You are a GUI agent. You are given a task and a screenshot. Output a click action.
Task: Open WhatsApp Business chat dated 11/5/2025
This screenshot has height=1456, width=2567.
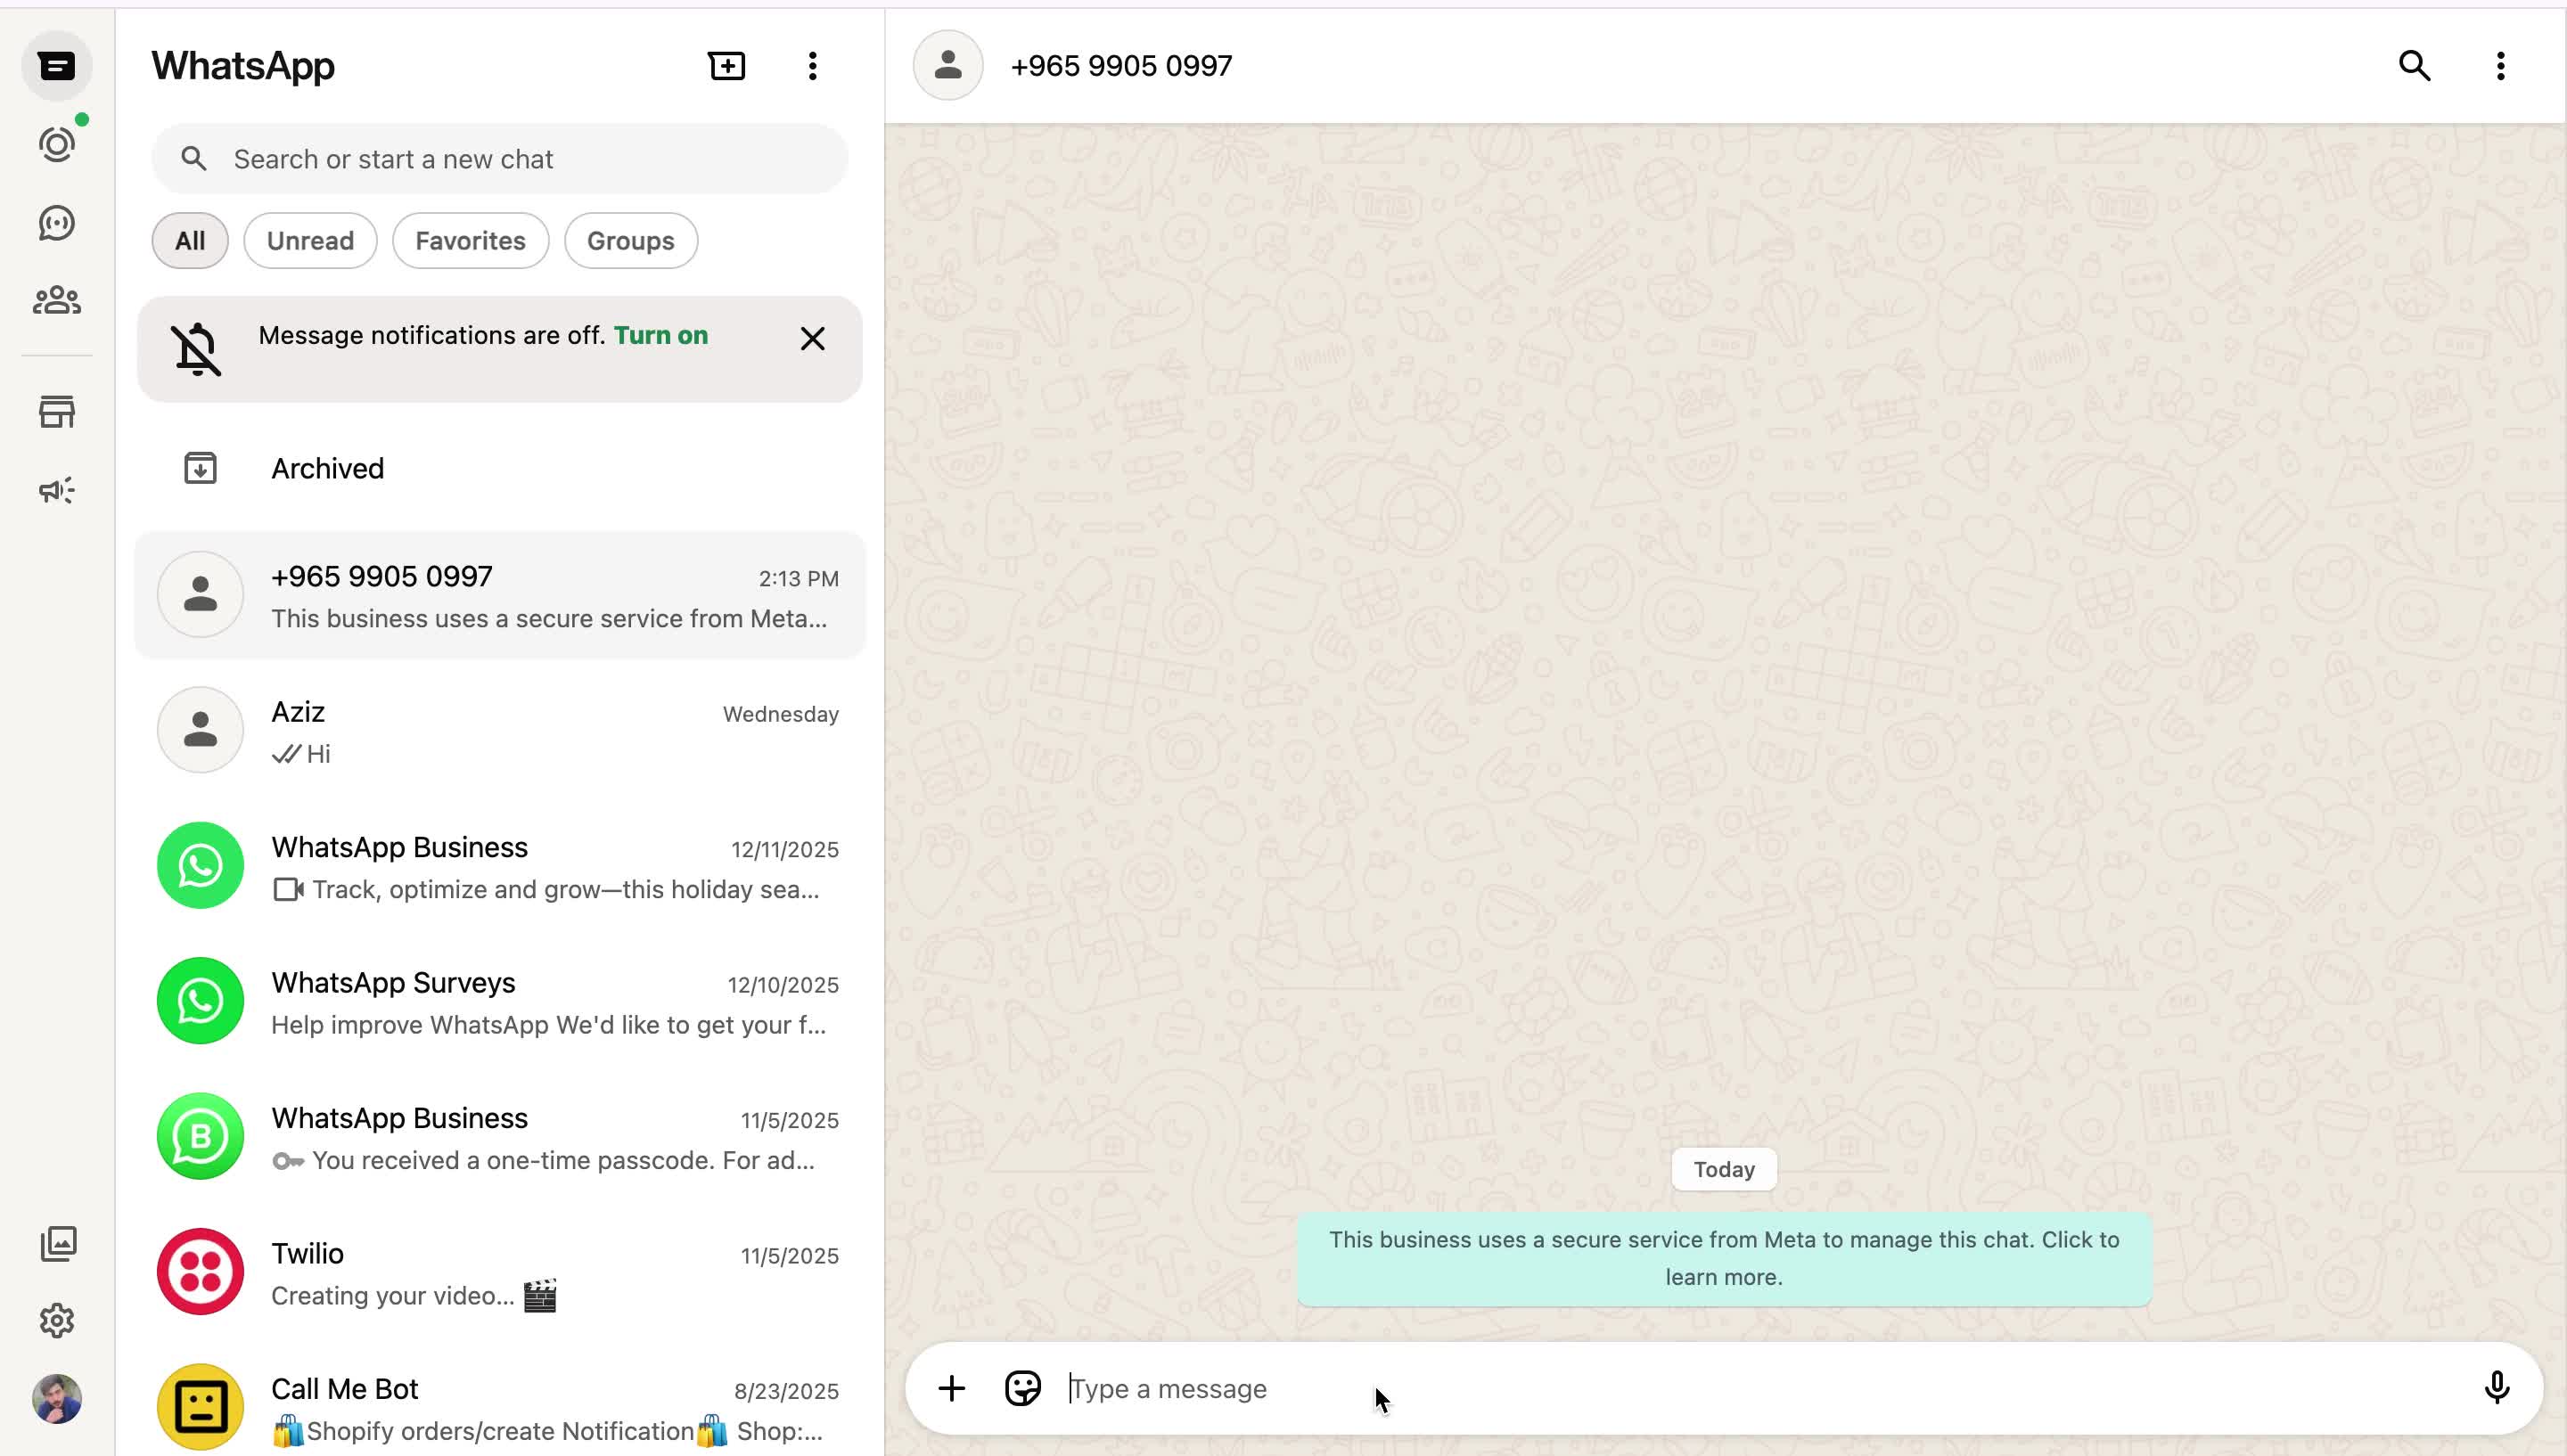(x=500, y=1137)
